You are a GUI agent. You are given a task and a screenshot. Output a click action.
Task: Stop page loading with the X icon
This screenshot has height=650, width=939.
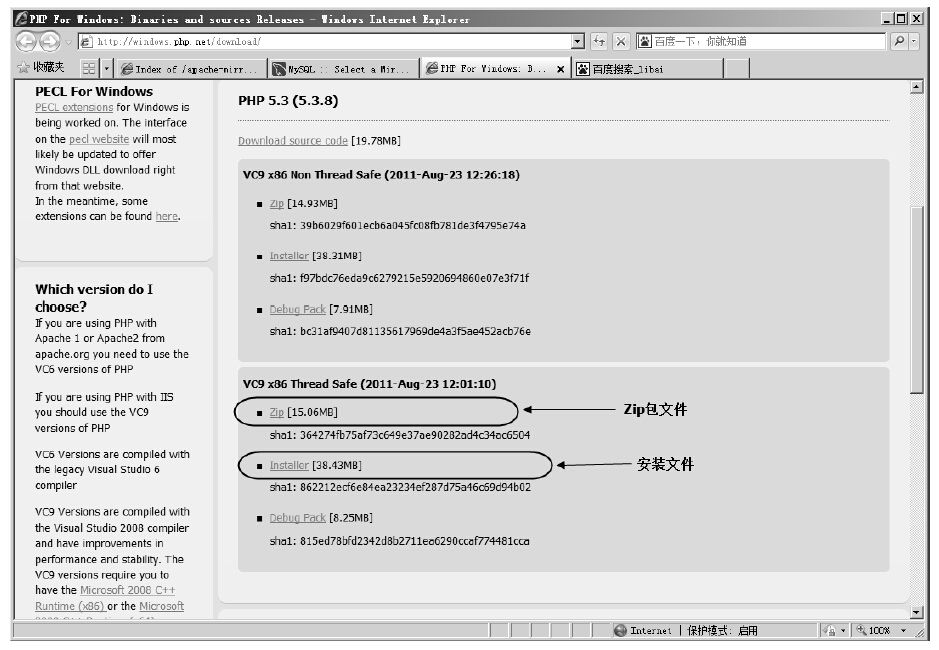621,41
